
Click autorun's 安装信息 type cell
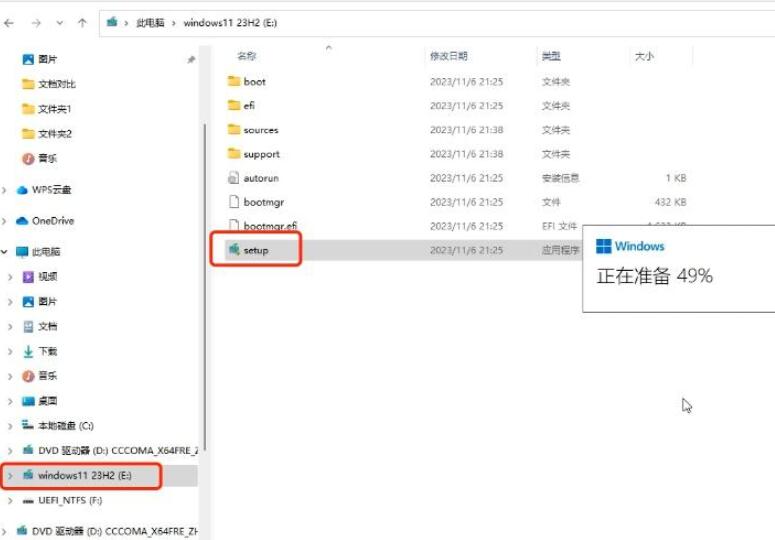pyautogui.click(x=560, y=178)
